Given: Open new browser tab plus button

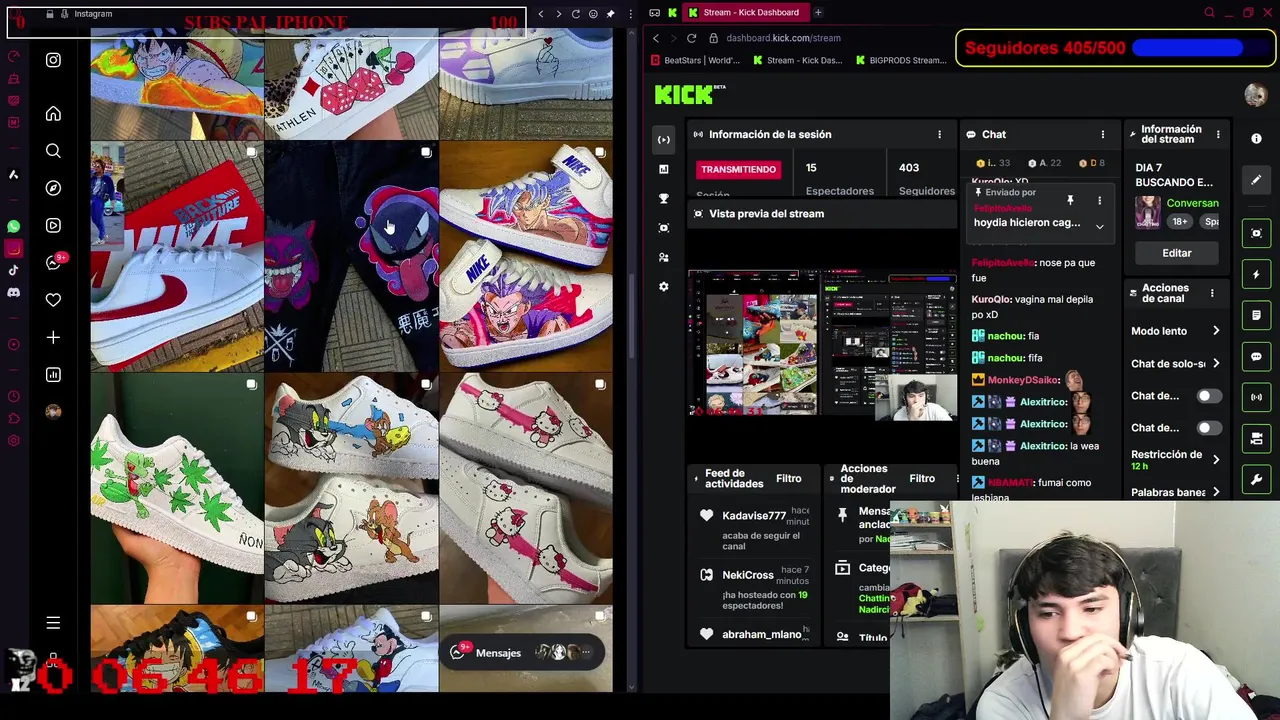Looking at the screenshot, I should 818,13.
